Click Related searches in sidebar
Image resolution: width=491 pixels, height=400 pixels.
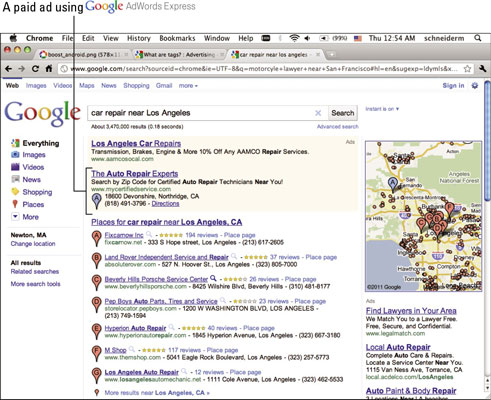[x=35, y=271]
